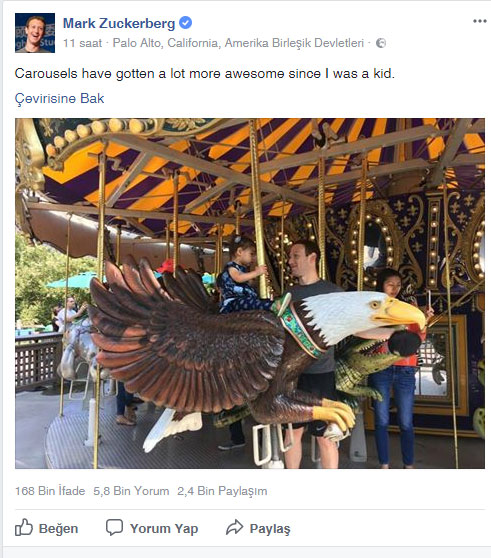Open Mark Zuckerberg profile picture

[35, 33]
